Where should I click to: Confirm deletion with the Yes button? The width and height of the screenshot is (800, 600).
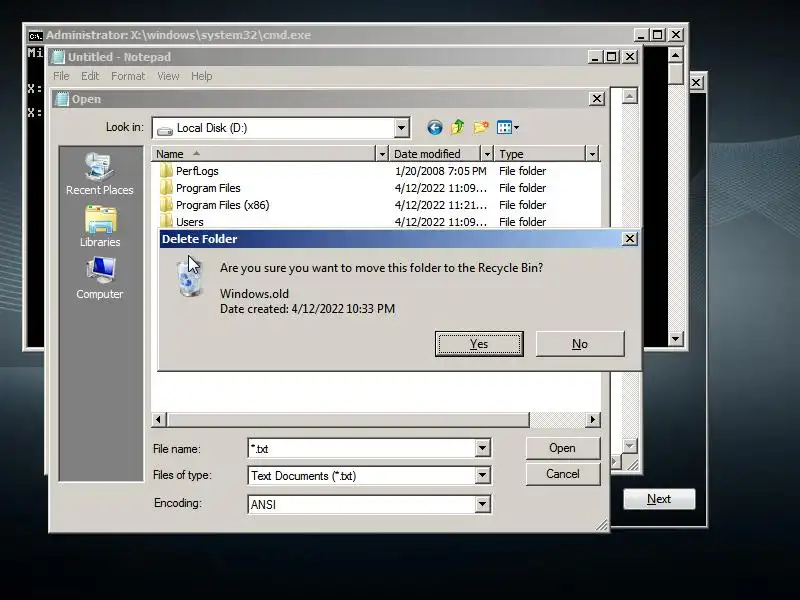[x=479, y=344]
